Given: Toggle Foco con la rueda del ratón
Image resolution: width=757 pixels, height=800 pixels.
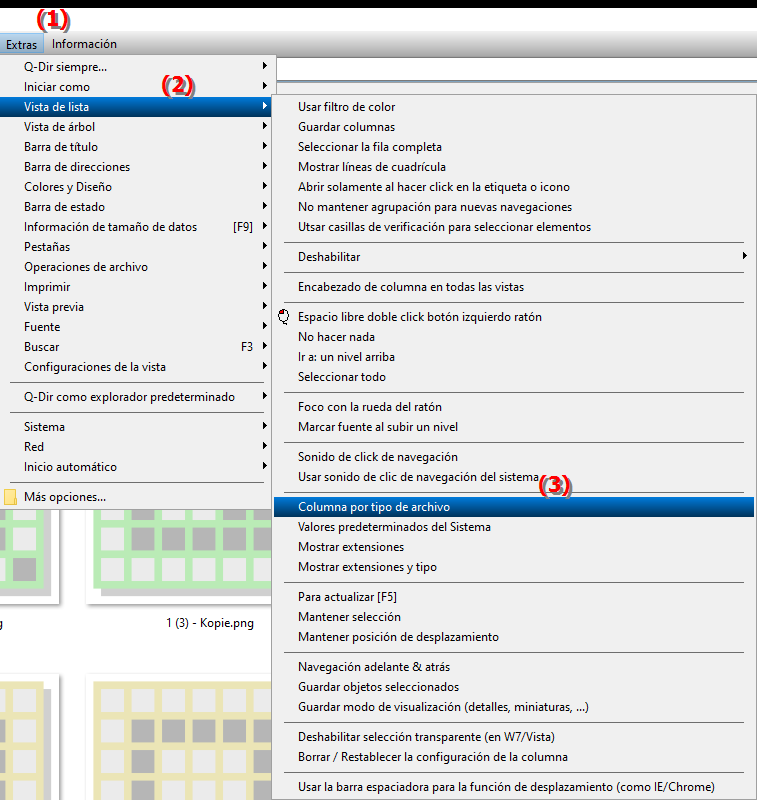Looking at the screenshot, I should [x=514, y=407].
